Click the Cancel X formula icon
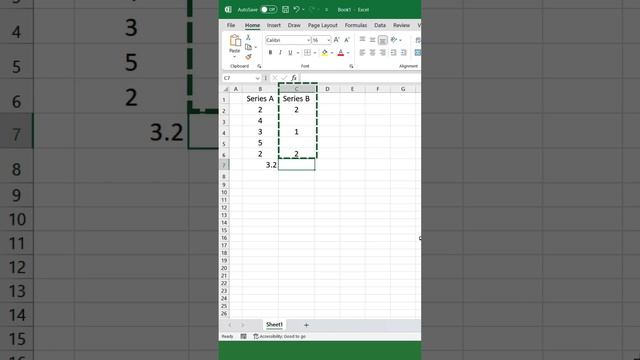Image resolution: width=640 pixels, height=360 pixels. (x=275, y=78)
